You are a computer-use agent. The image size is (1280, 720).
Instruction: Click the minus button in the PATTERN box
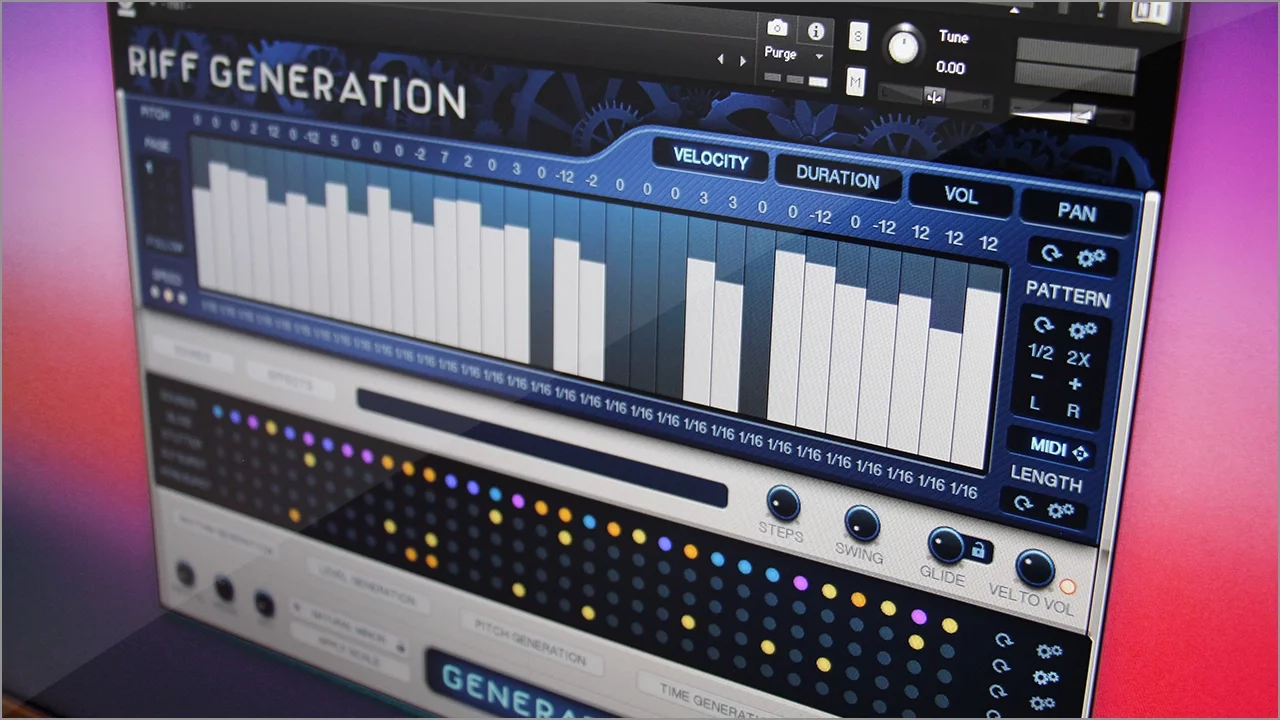click(1036, 378)
